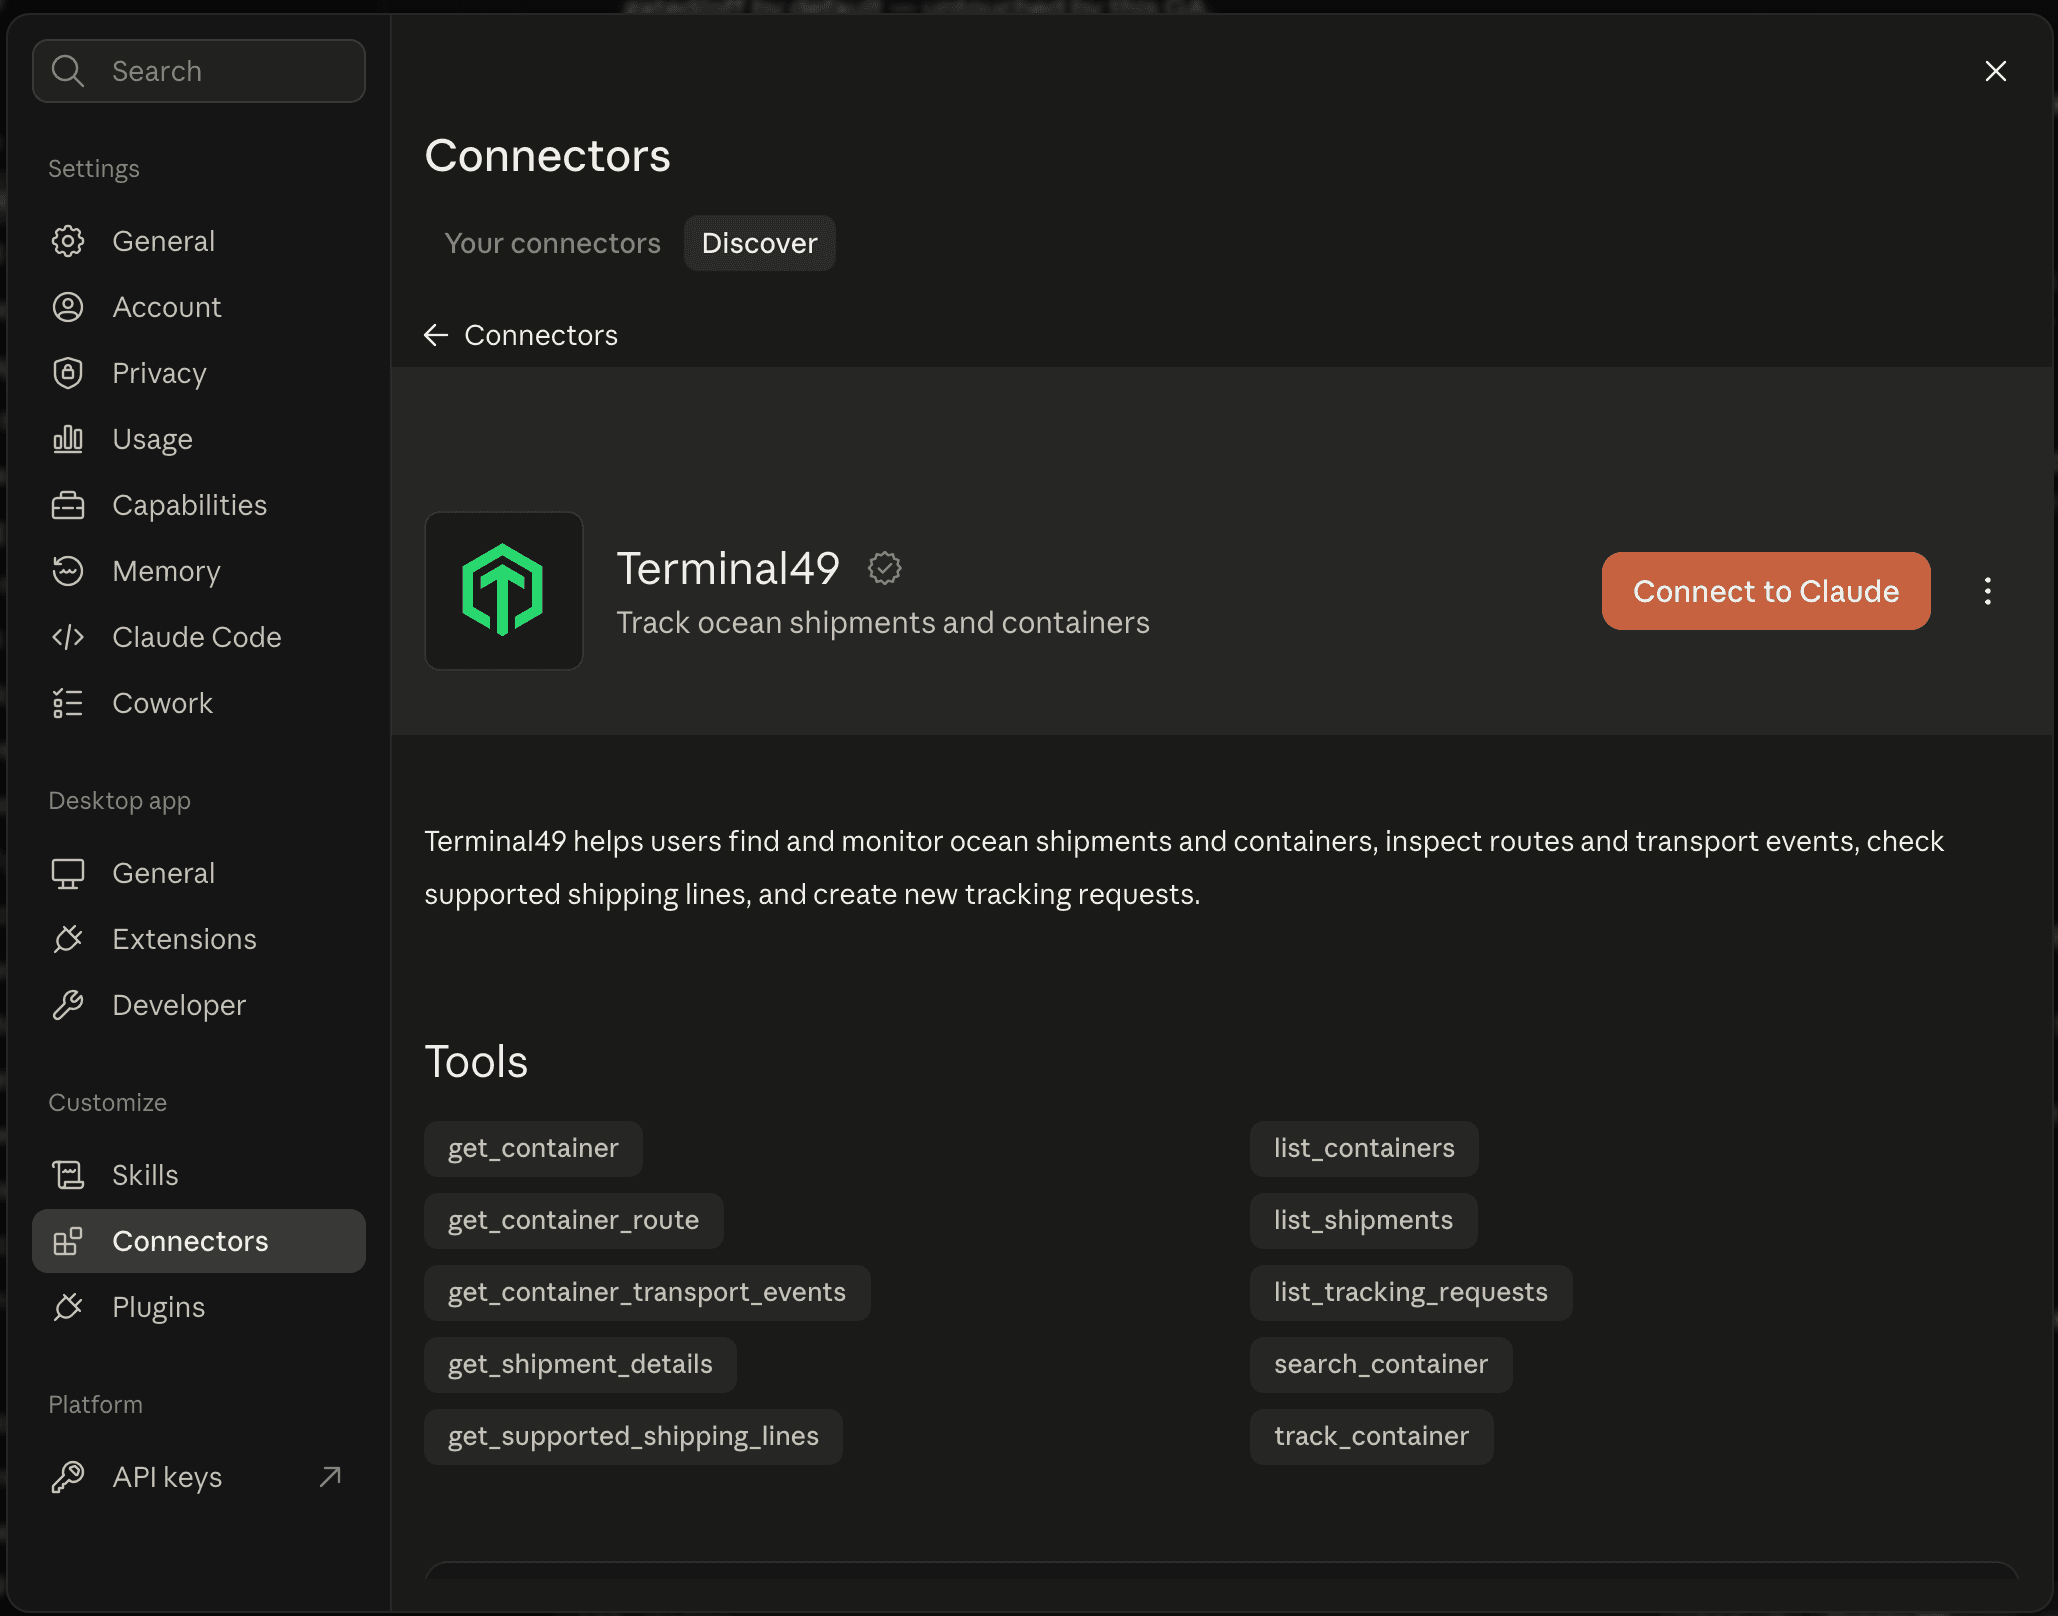
Task: Click the Account person icon
Action: pos(68,307)
